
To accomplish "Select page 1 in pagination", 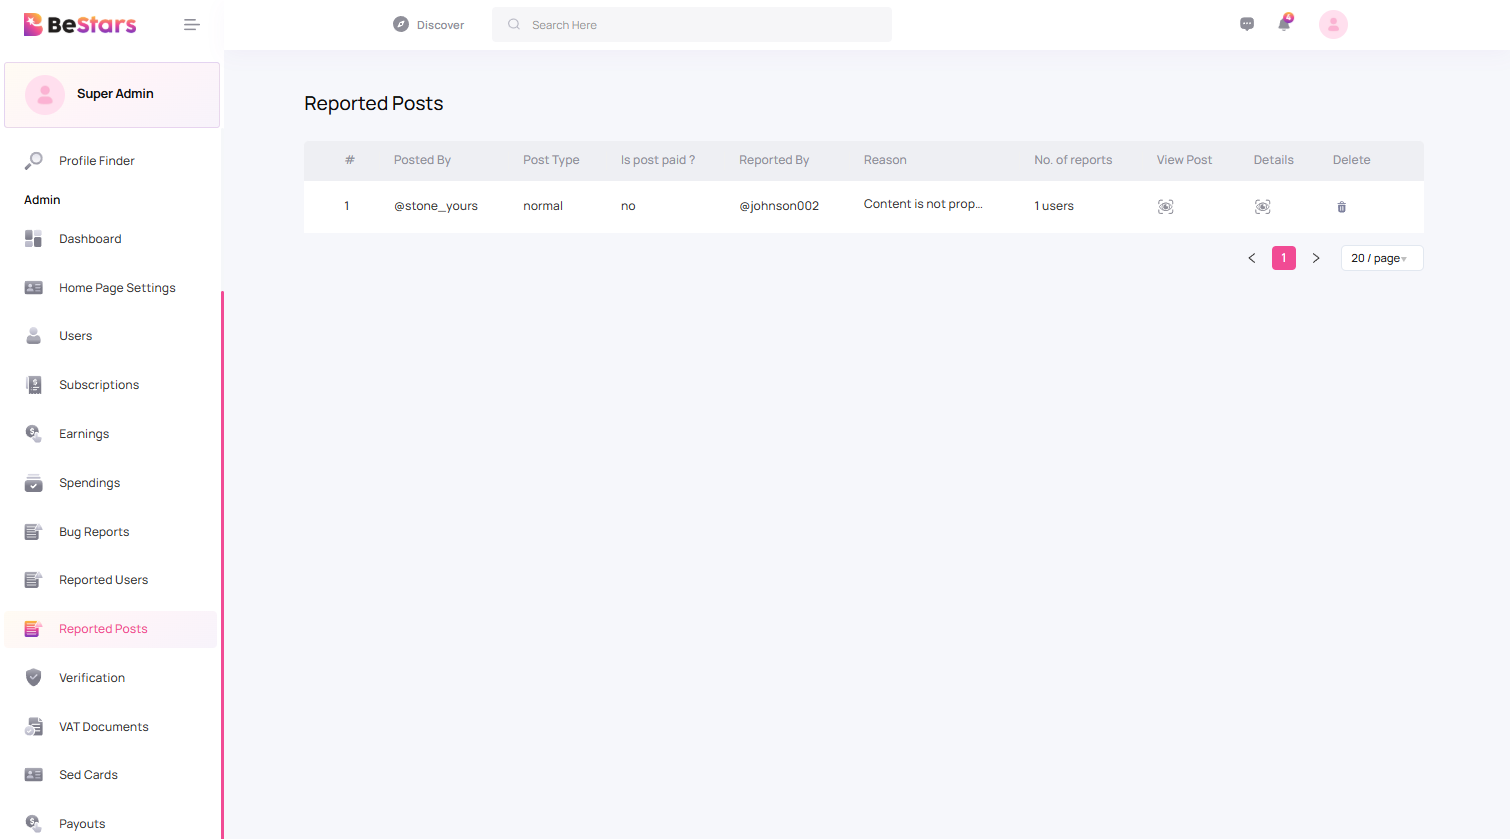I will tap(1284, 258).
